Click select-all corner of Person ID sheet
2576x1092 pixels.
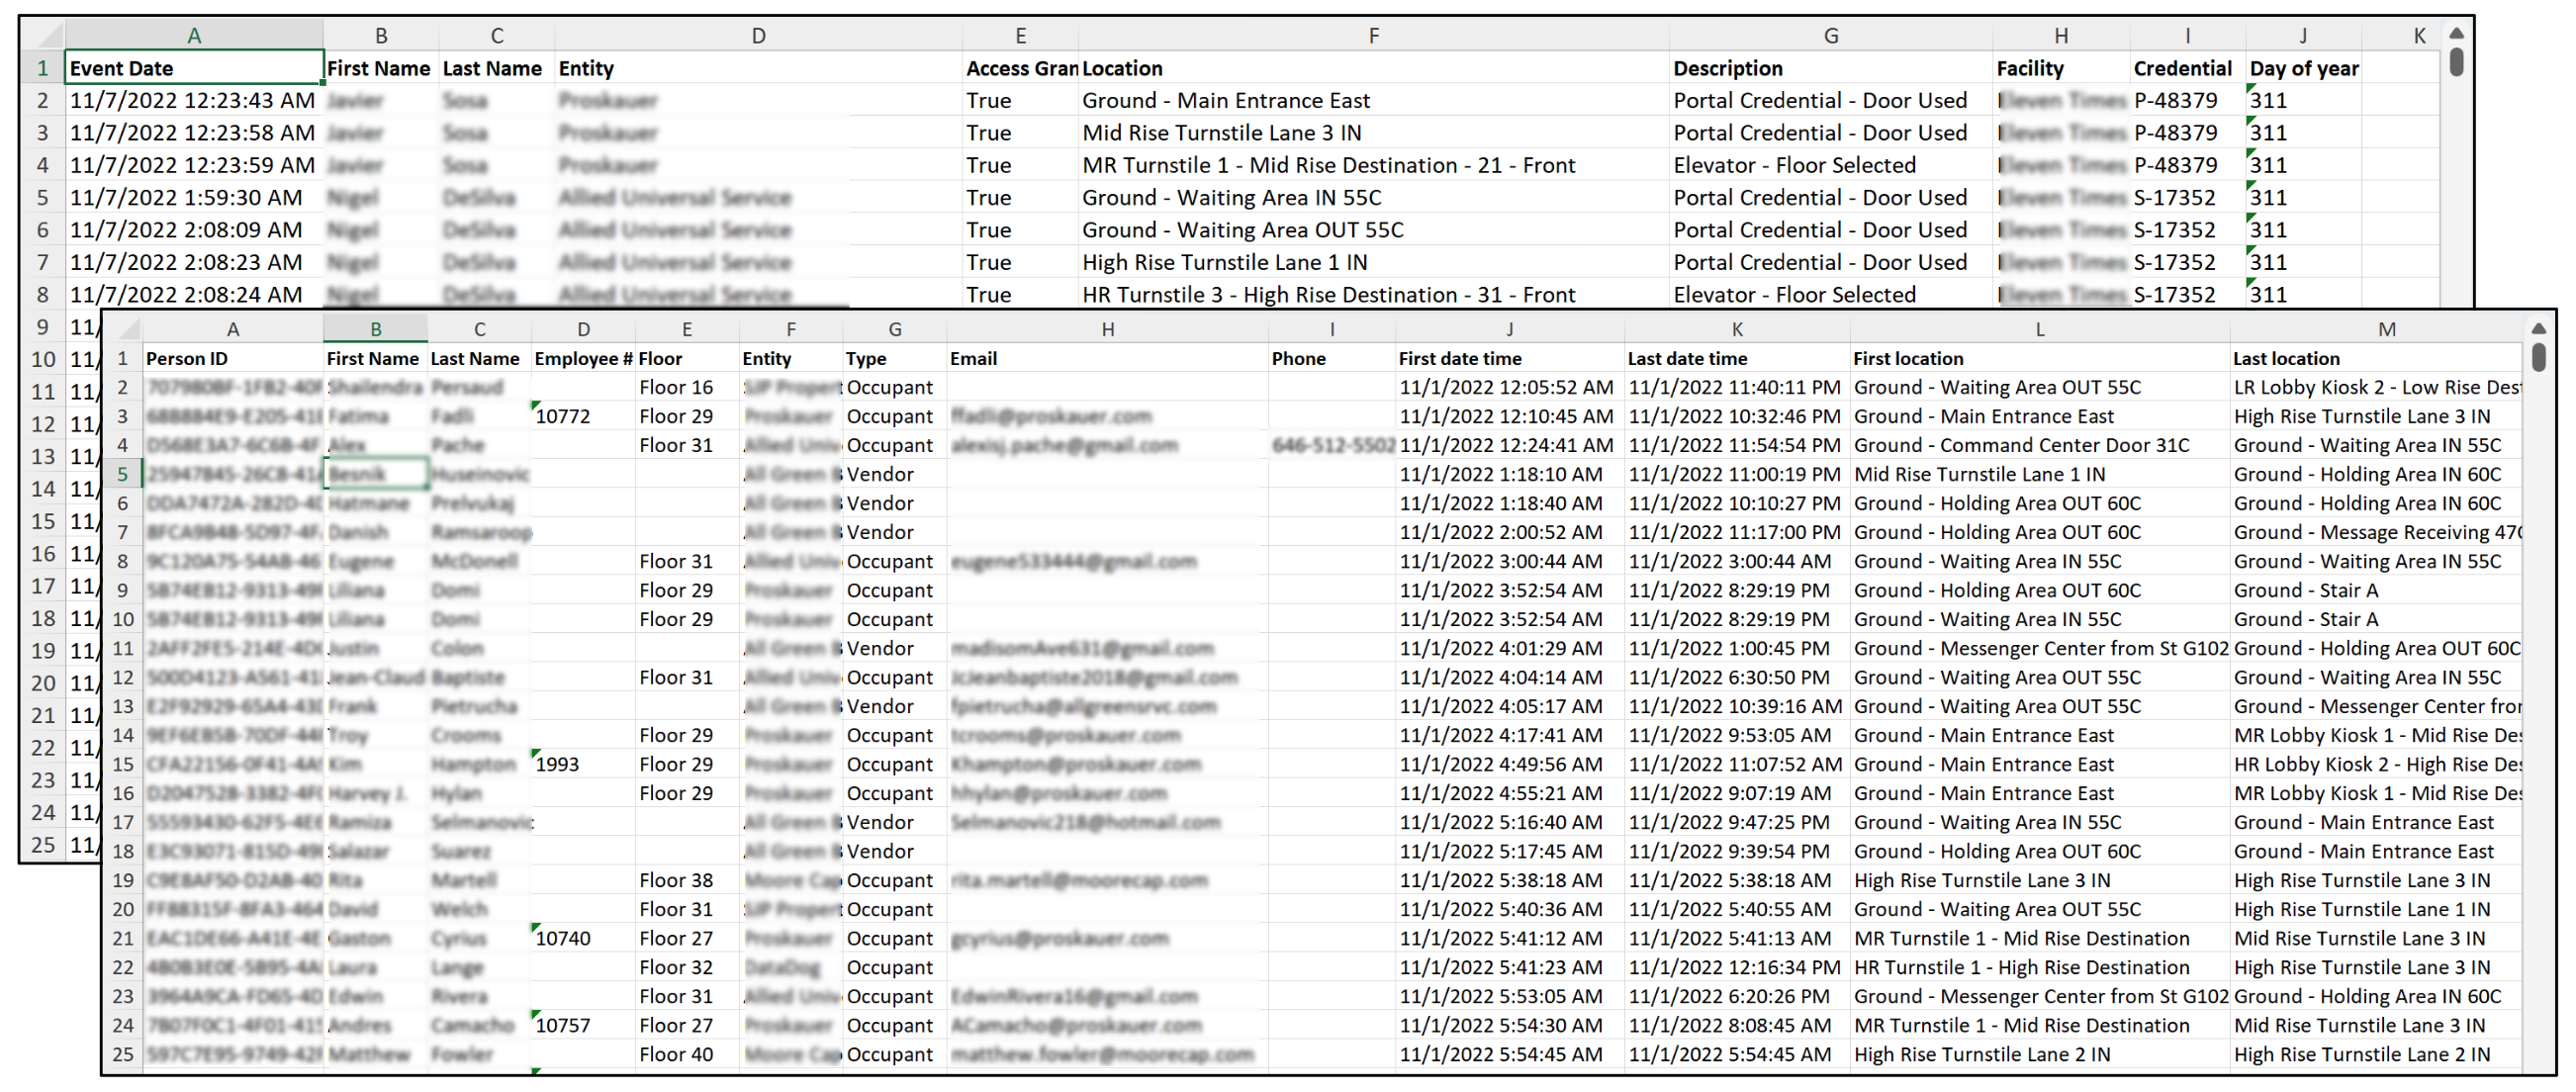pos(123,329)
